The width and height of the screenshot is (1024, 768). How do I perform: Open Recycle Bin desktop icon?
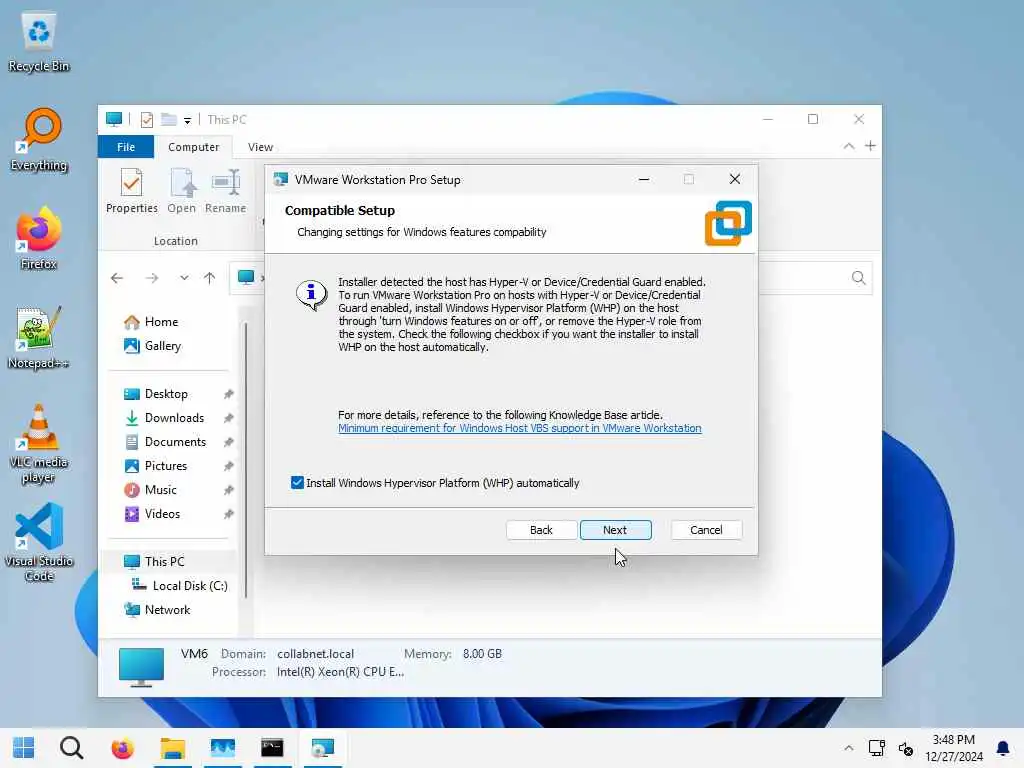39,42
